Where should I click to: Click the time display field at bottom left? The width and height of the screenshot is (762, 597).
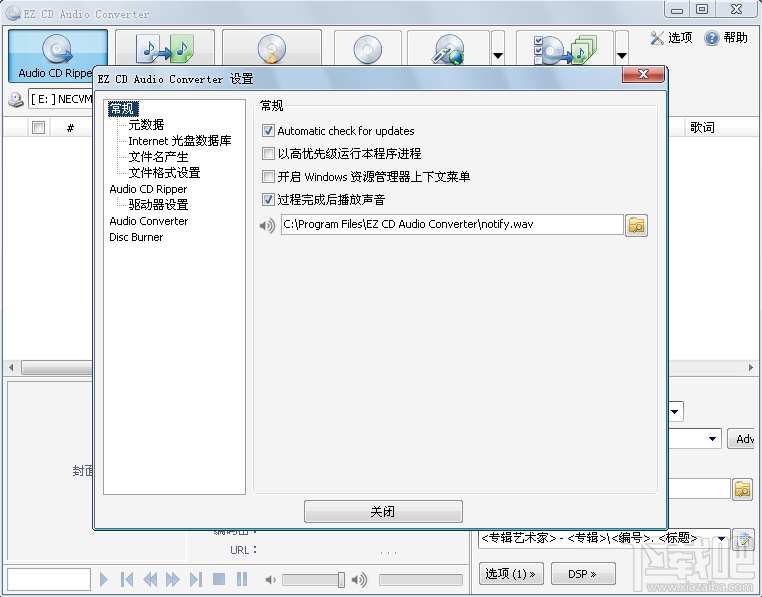click(x=49, y=579)
